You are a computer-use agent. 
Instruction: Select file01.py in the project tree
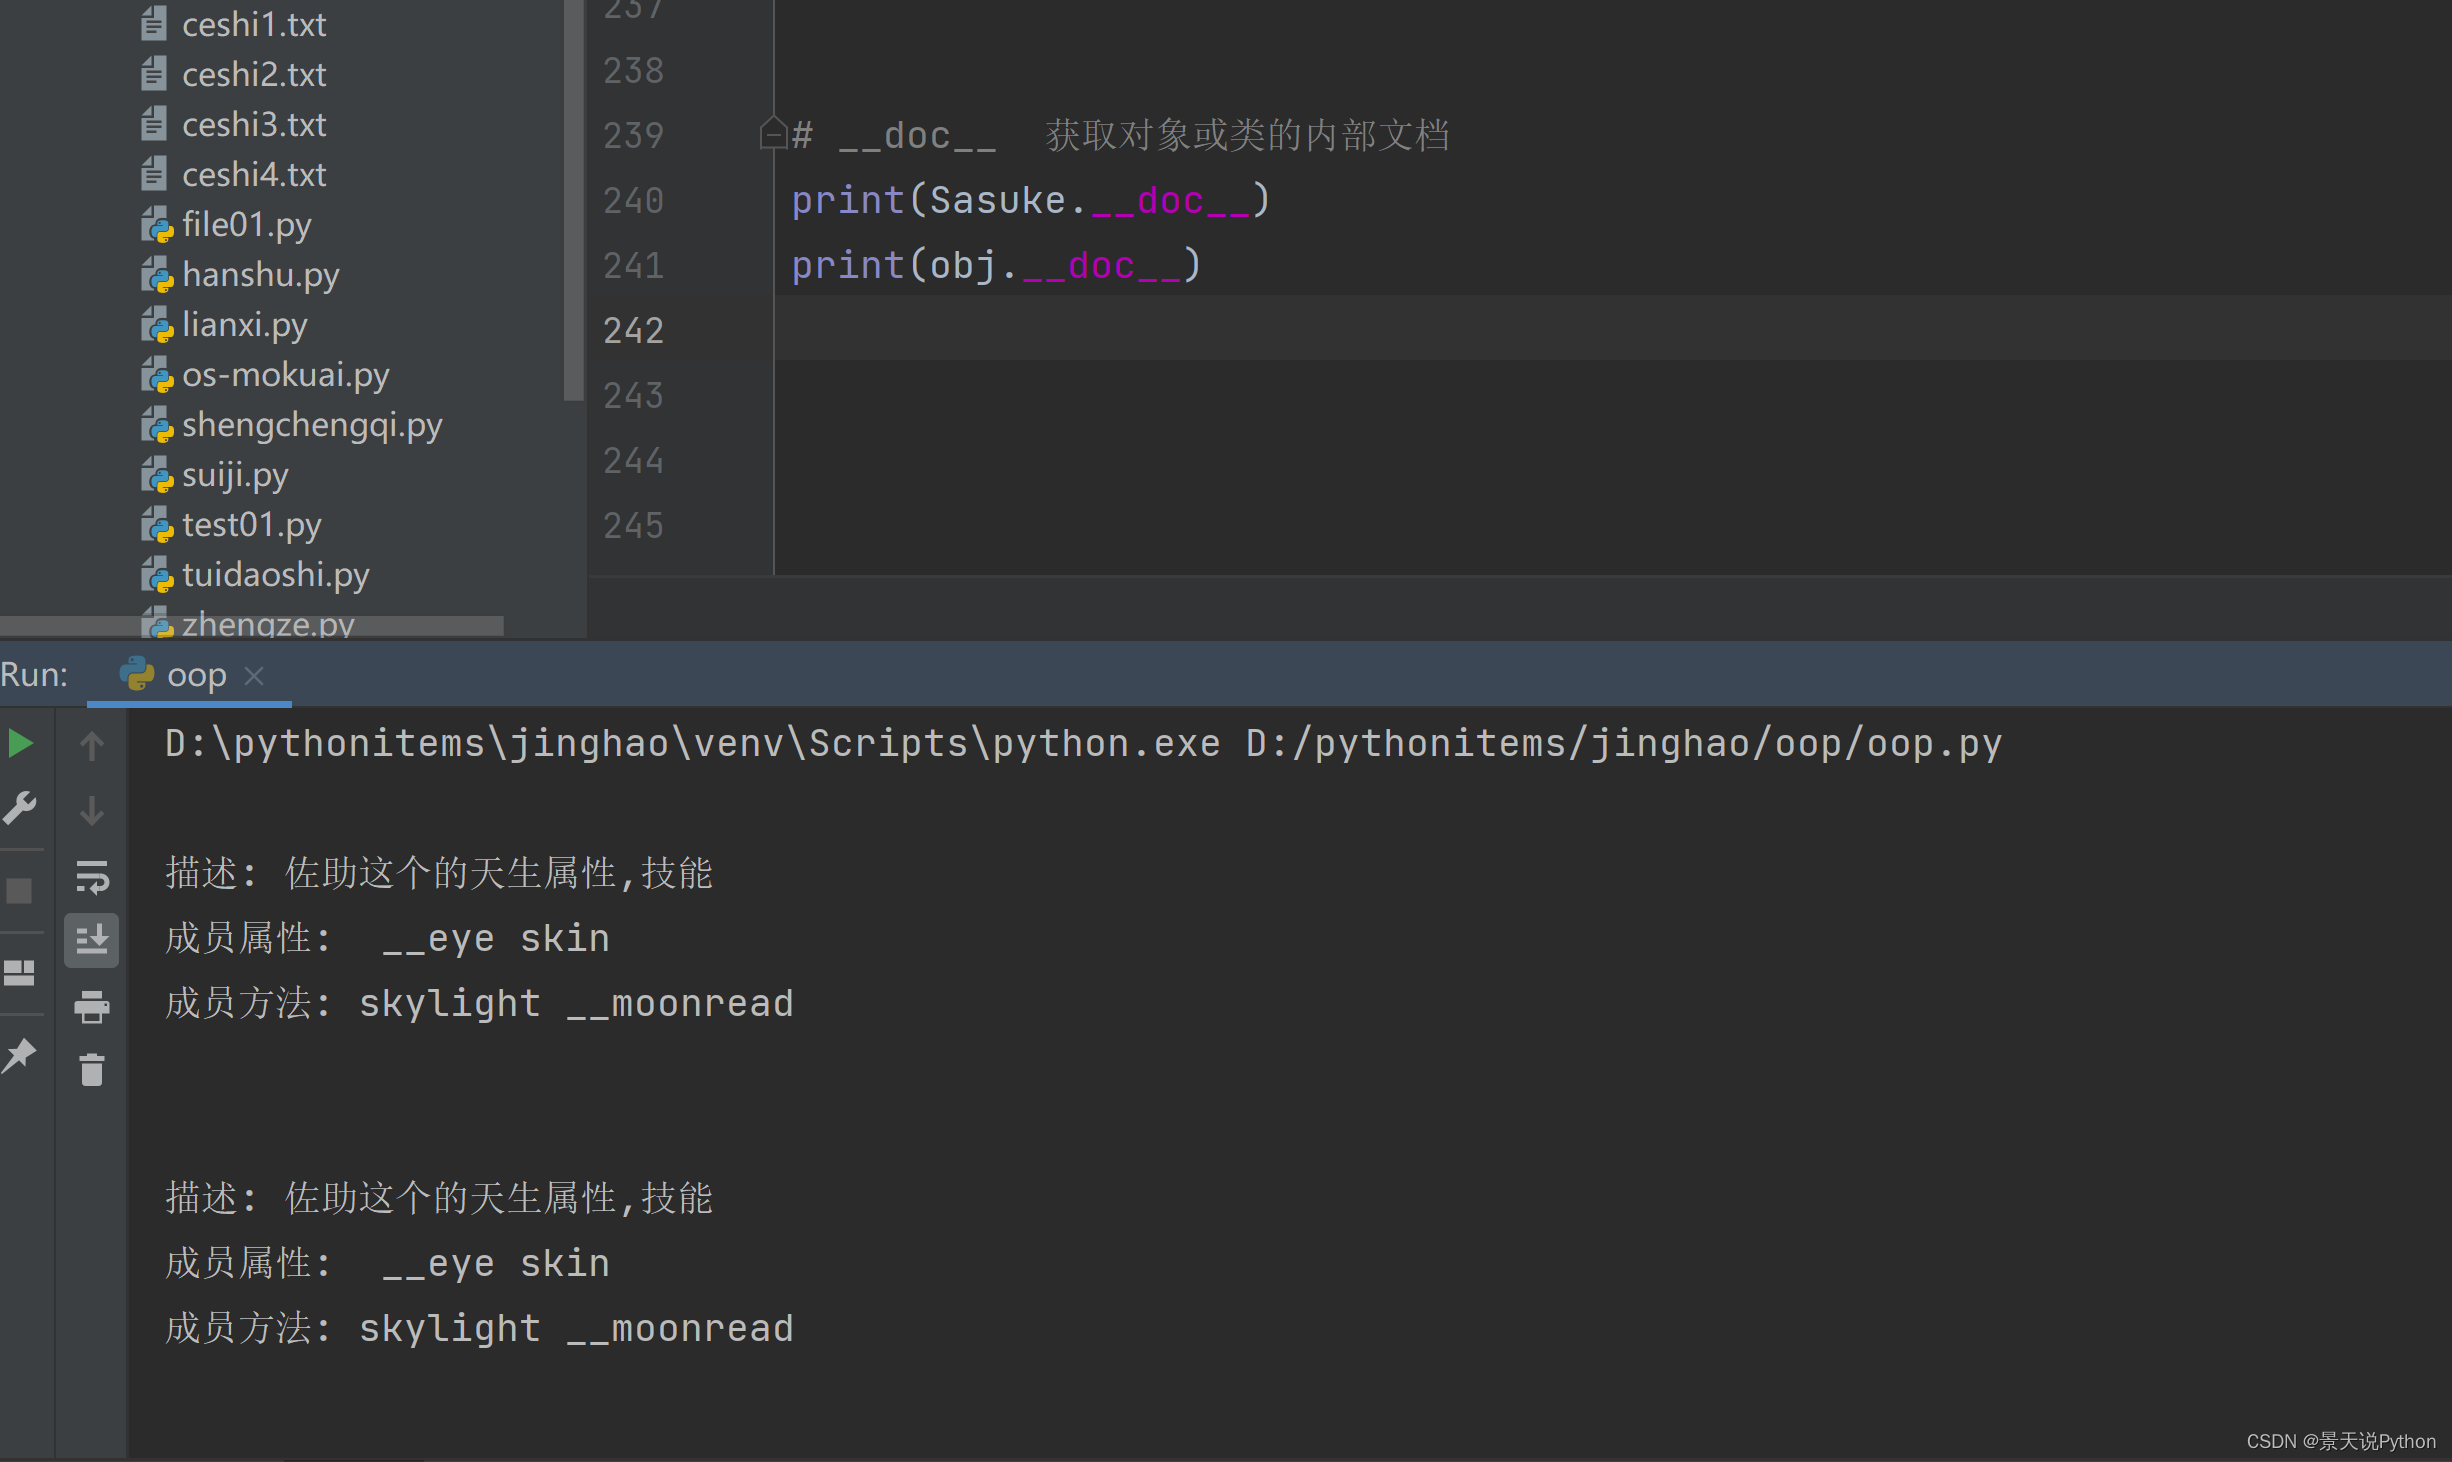point(246,224)
